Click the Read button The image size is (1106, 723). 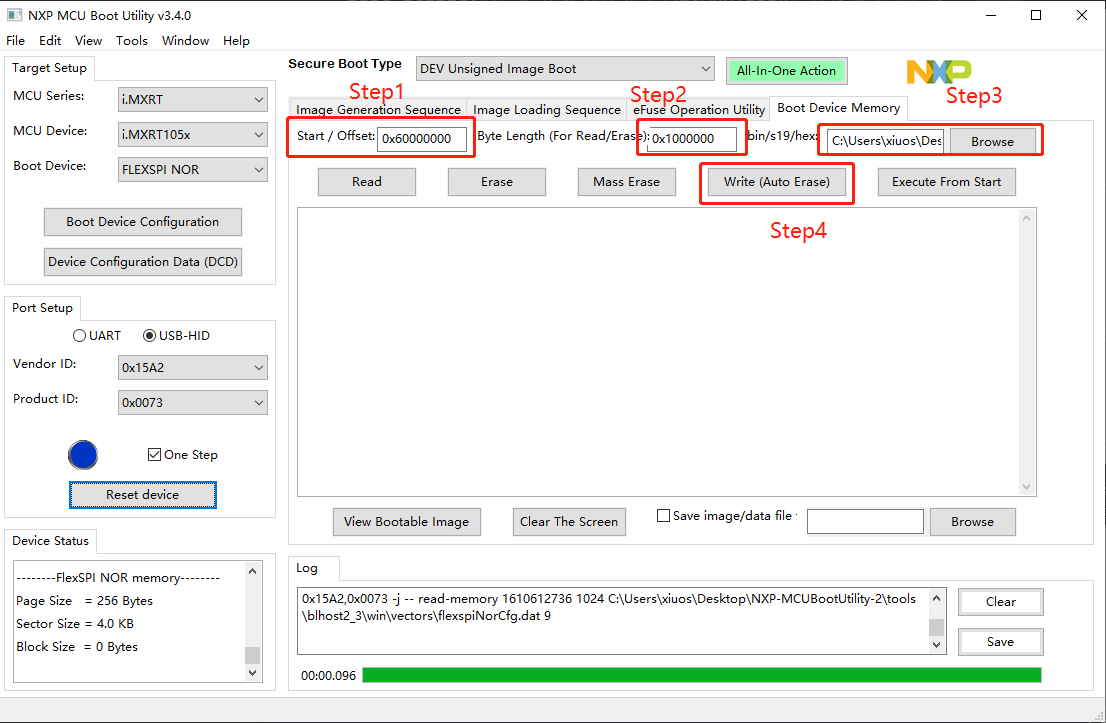(x=367, y=182)
